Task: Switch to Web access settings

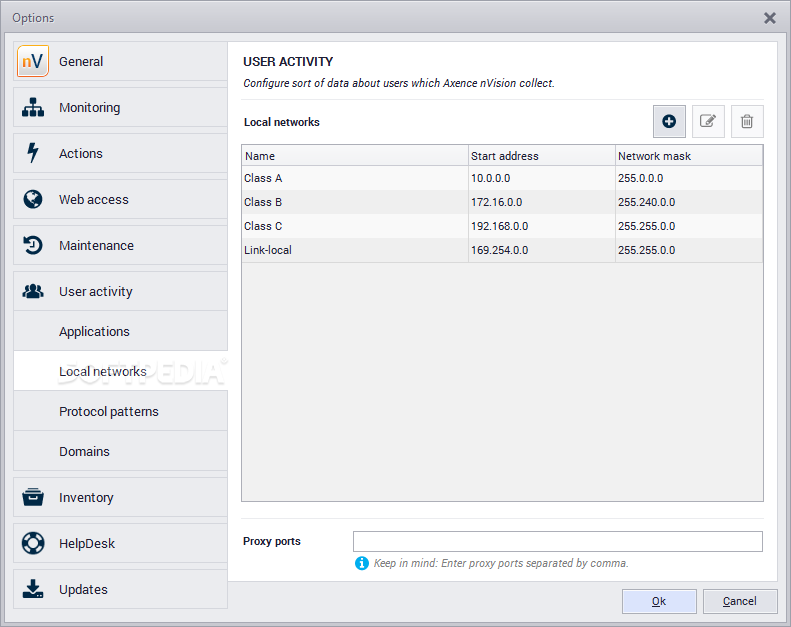Action: coord(120,199)
